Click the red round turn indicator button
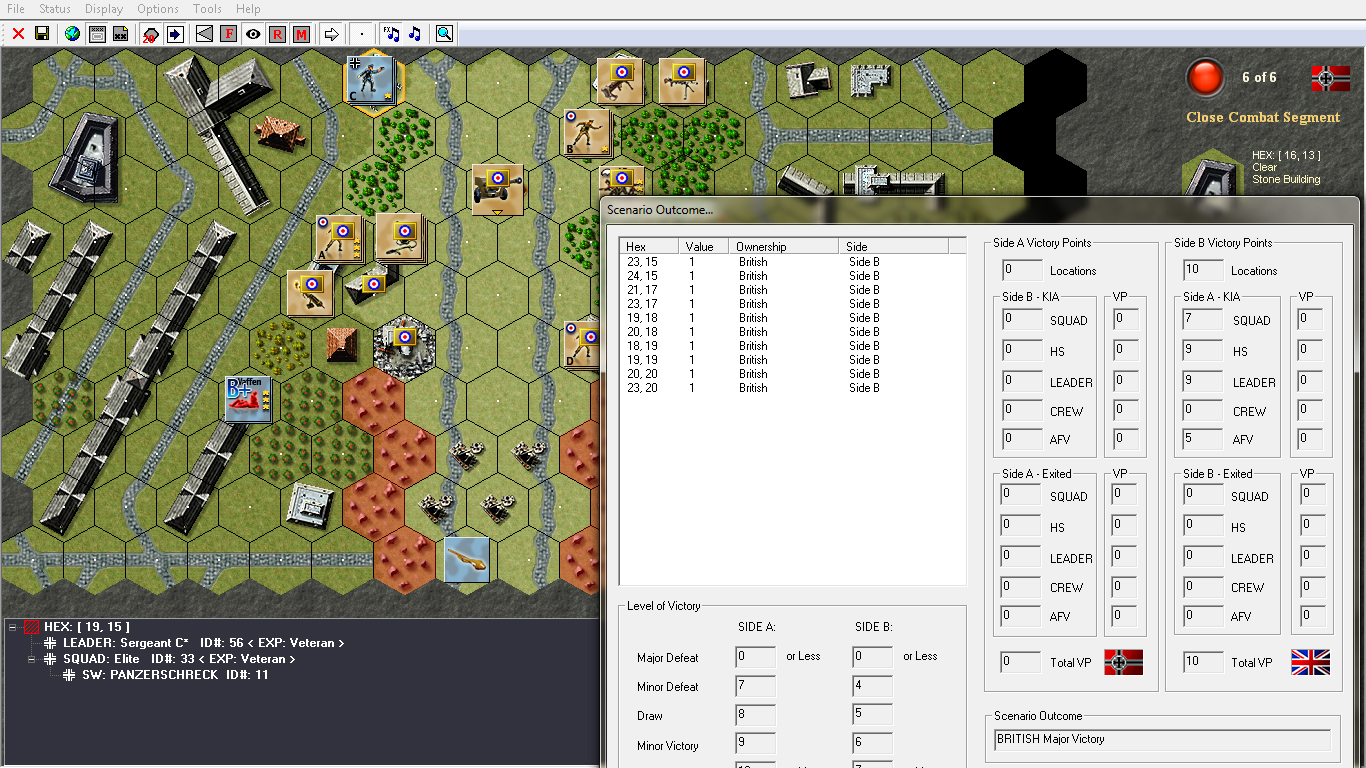The image size is (1366, 768). coord(1205,77)
